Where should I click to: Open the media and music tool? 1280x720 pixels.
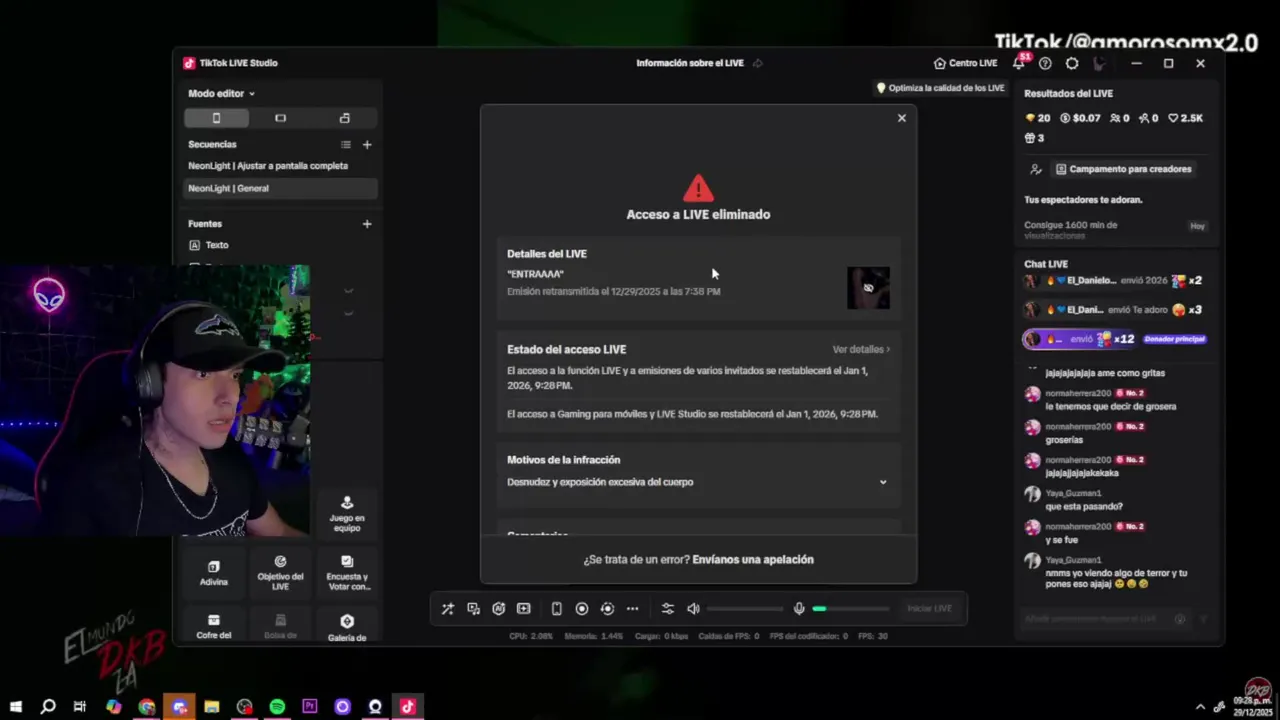pos(473,608)
